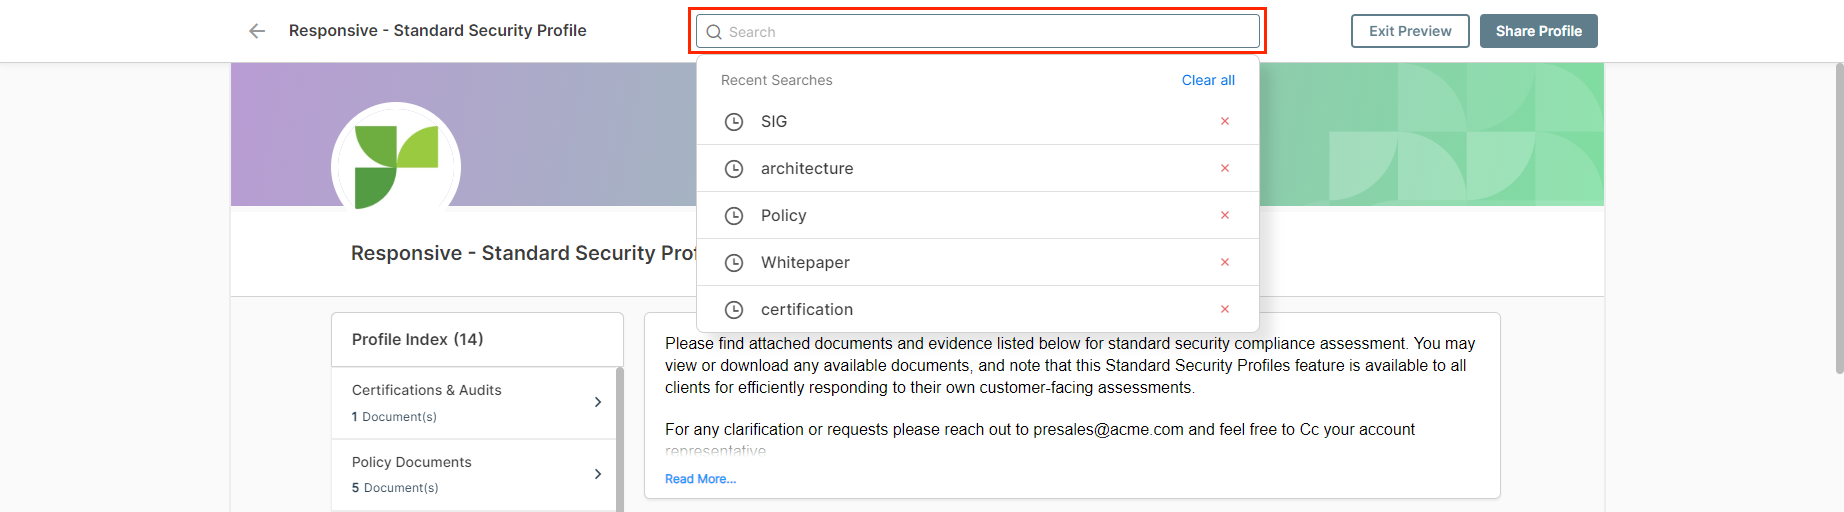Remove architecture from recent searches
The width and height of the screenshot is (1844, 512).
[x=1225, y=168]
